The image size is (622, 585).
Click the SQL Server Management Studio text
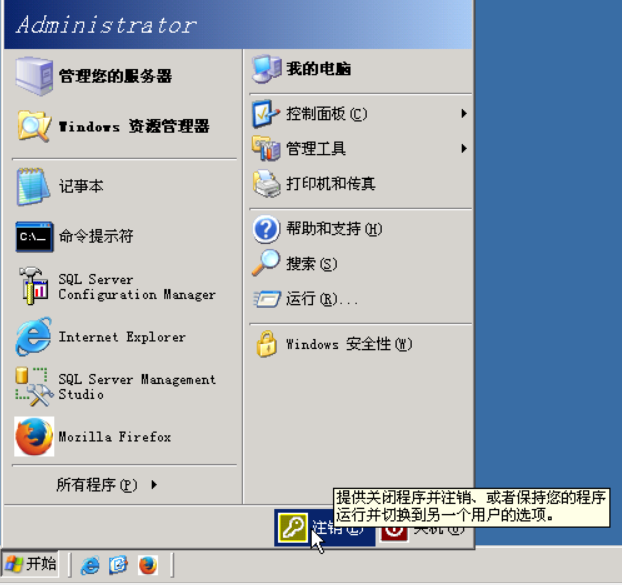[x=137, y=387]
